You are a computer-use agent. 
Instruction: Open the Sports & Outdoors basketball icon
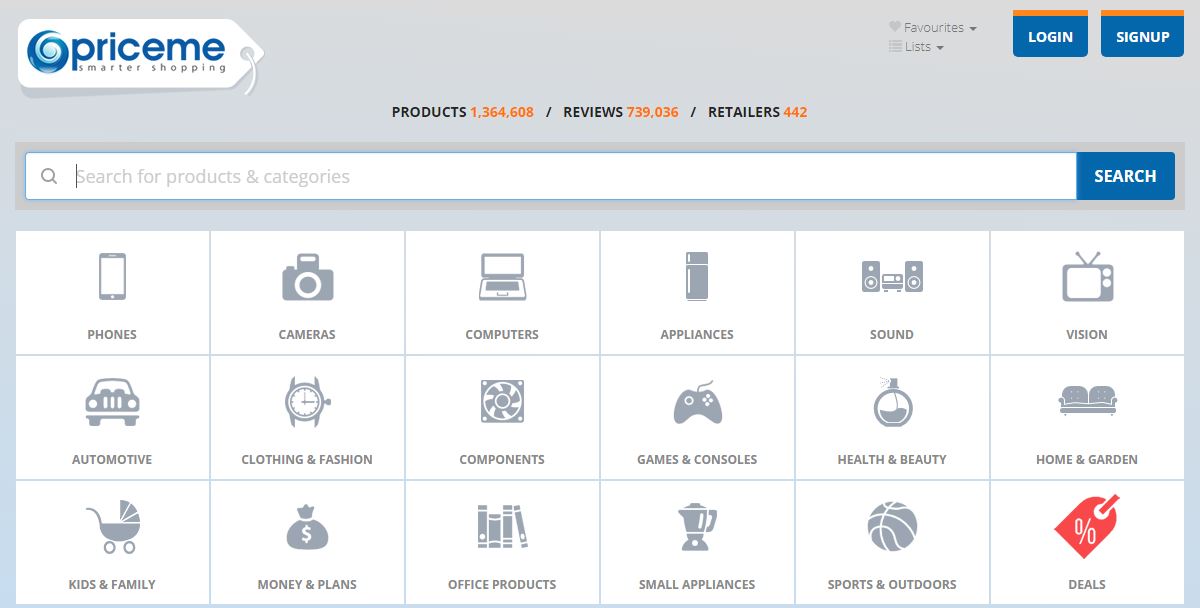coord(892,526)
